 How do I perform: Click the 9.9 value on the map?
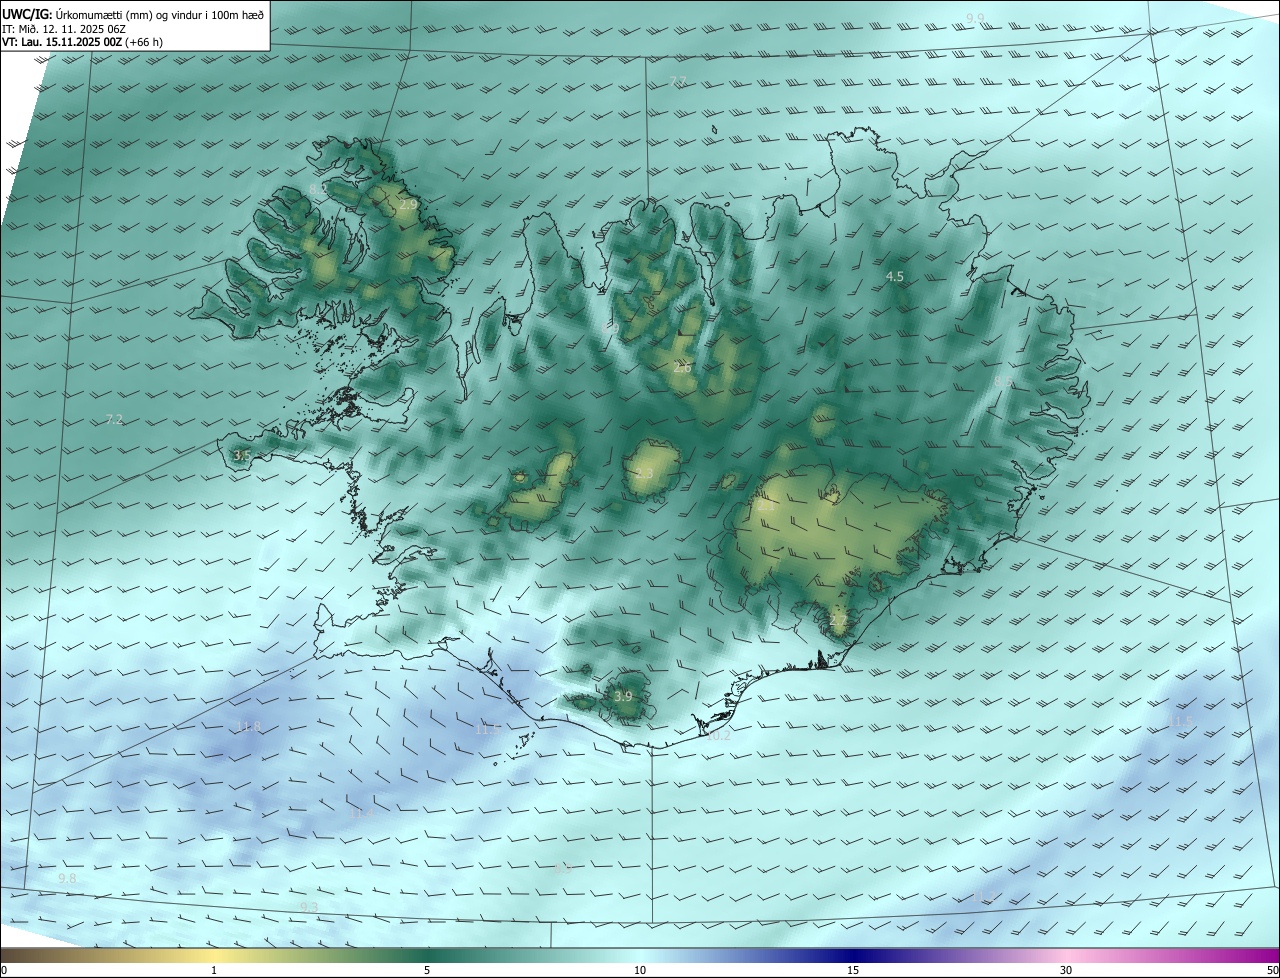(975, 18)
